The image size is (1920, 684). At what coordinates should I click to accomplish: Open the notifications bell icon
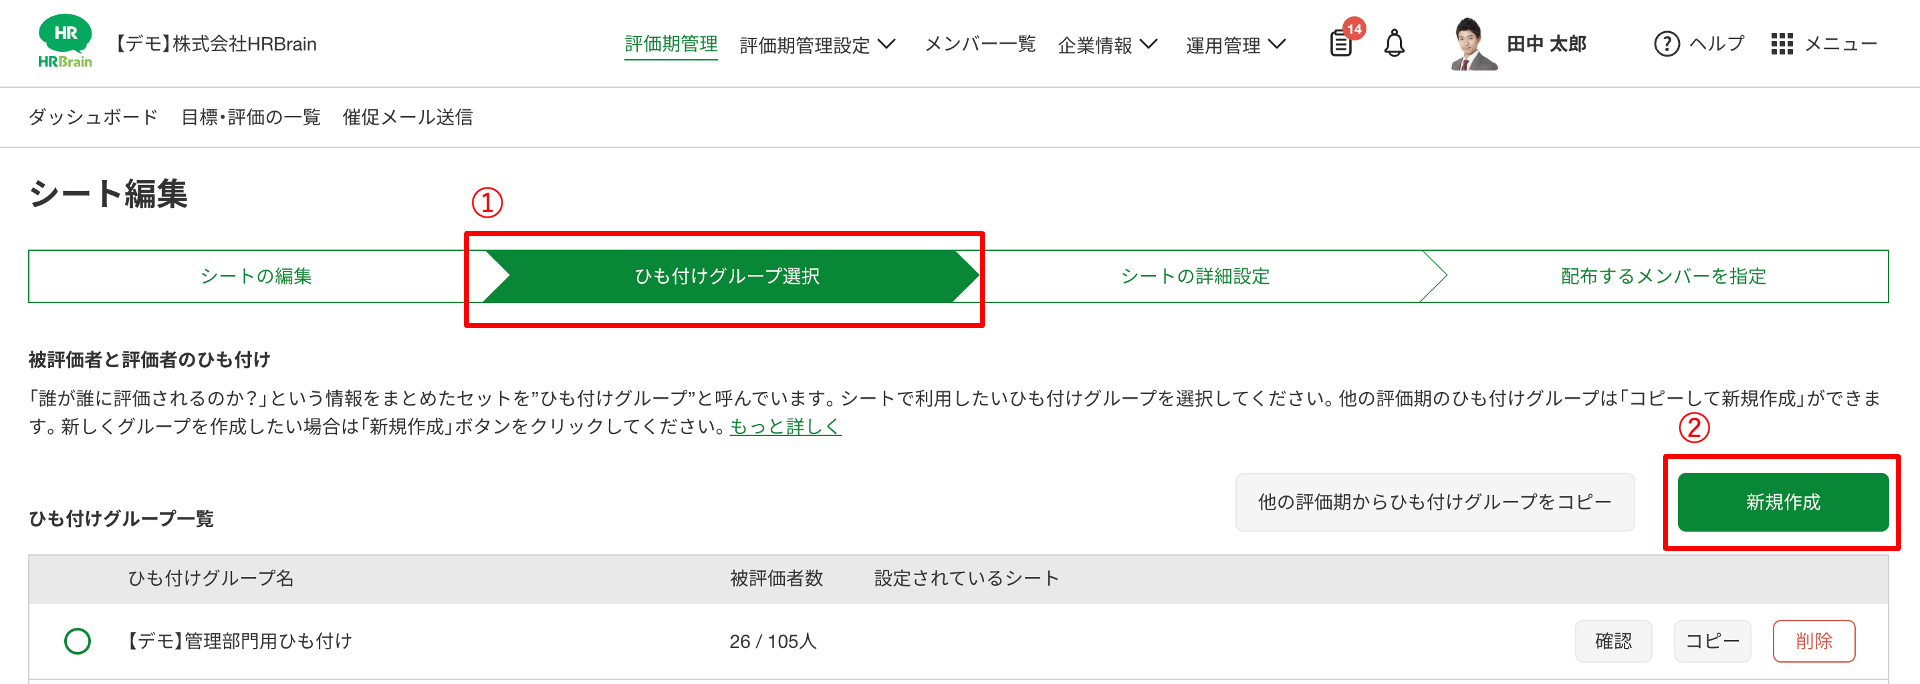[x=1394, y=44]
